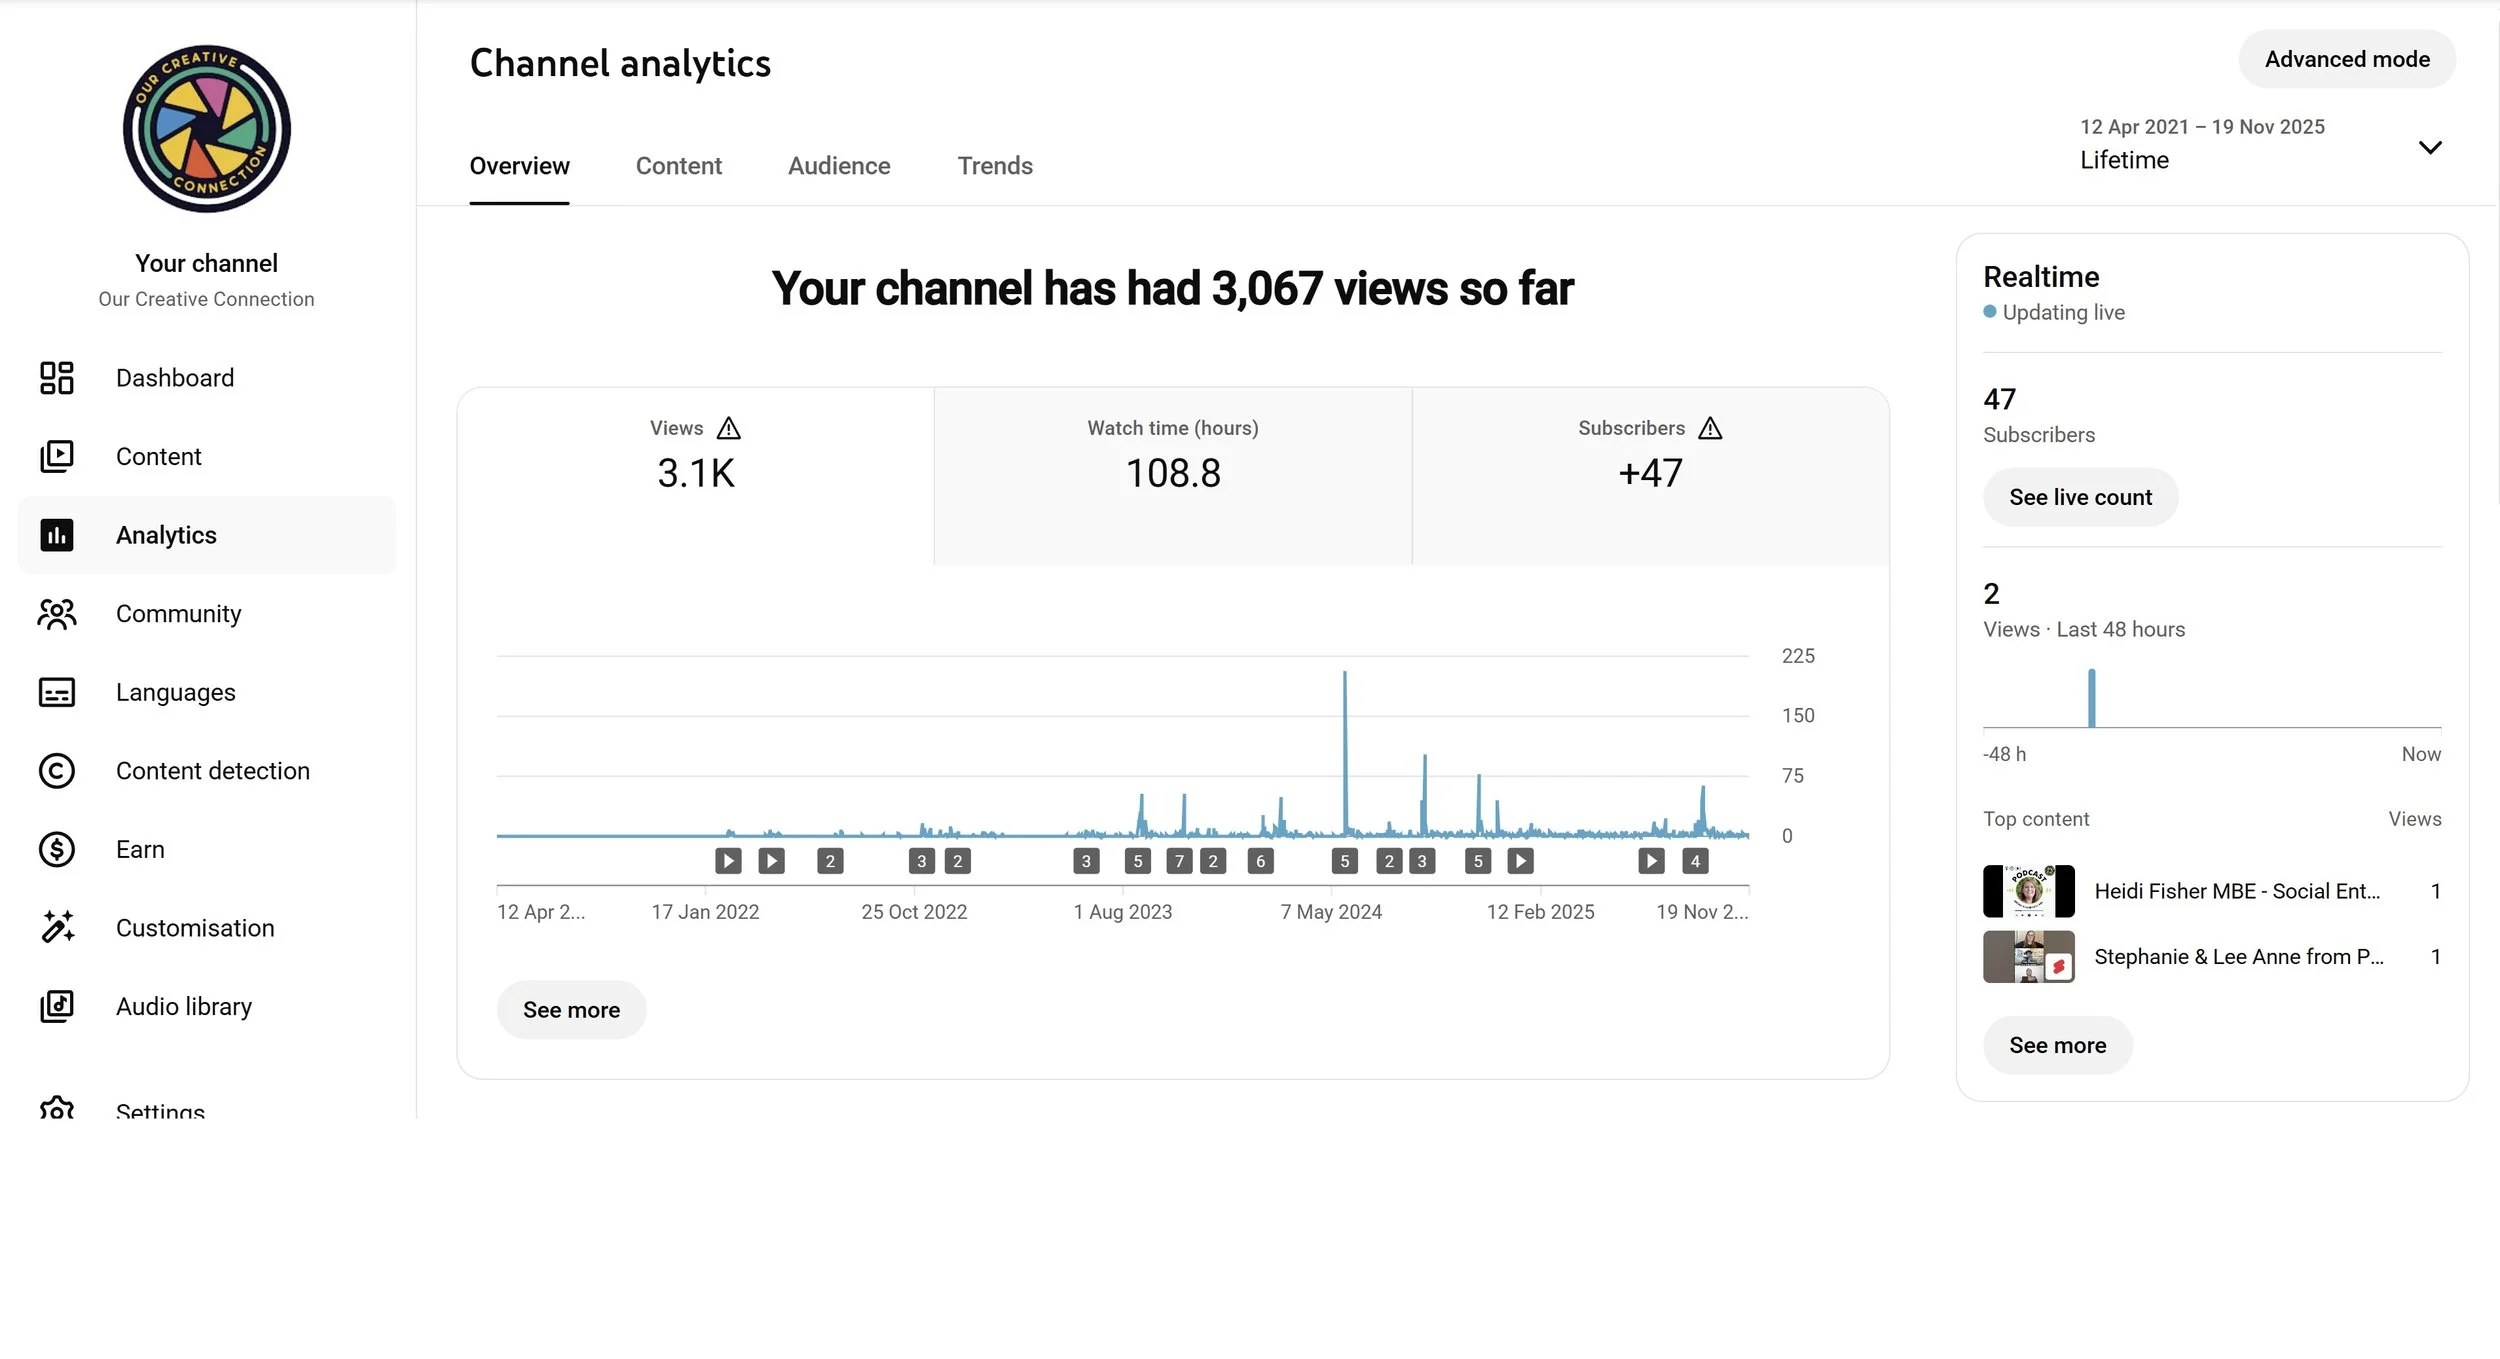Open the Languages subtitles icon
Image resolution: width=2500 pixels, height=1359 pixels.
[57, 692]
